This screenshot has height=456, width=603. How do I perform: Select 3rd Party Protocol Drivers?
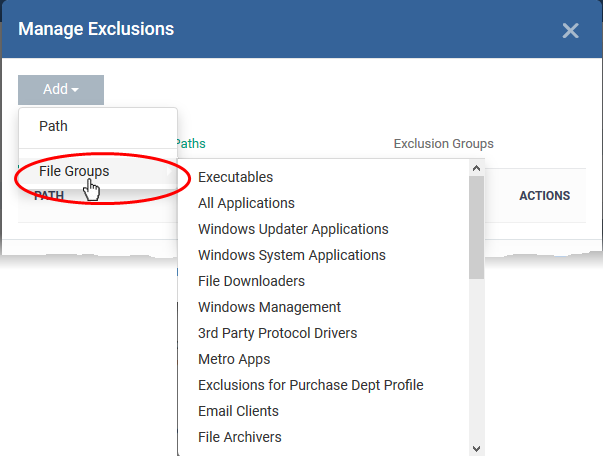point(277,333)
